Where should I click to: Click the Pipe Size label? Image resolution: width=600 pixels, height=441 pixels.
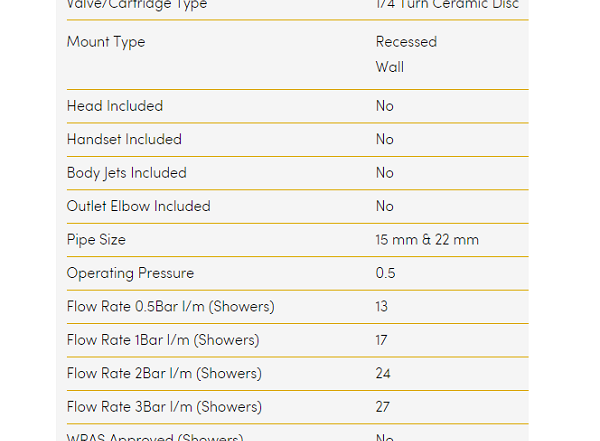pyautogui.click(x=96, y=240)
